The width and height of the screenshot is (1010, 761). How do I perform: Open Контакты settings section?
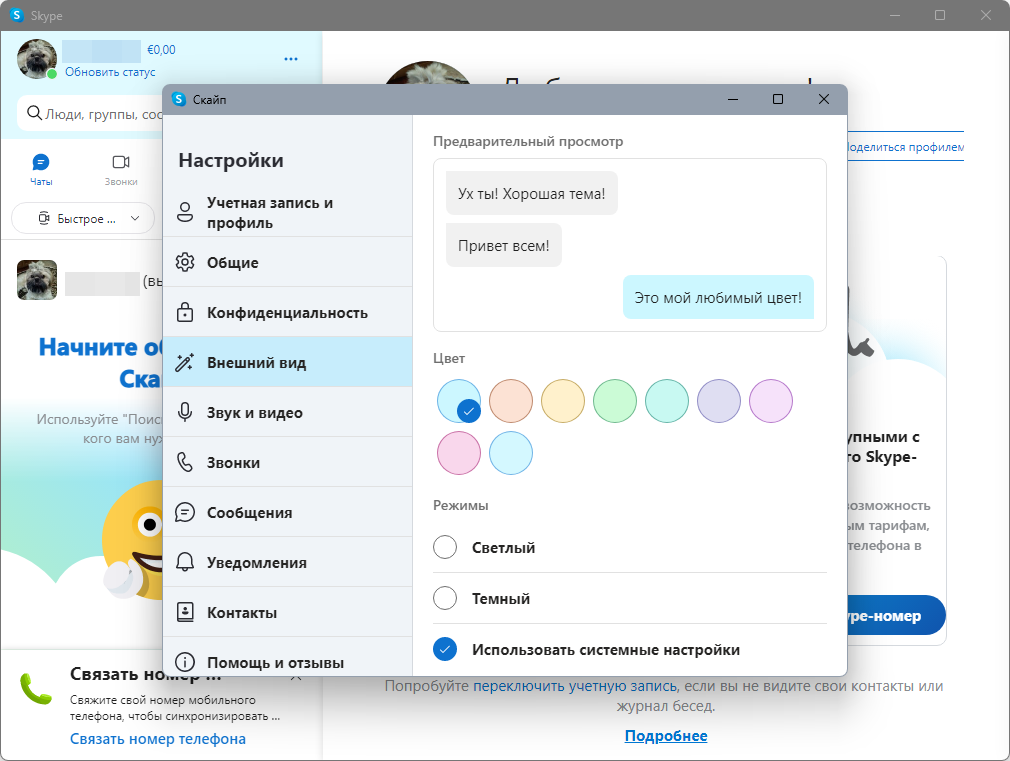click(x=287, y=612)
